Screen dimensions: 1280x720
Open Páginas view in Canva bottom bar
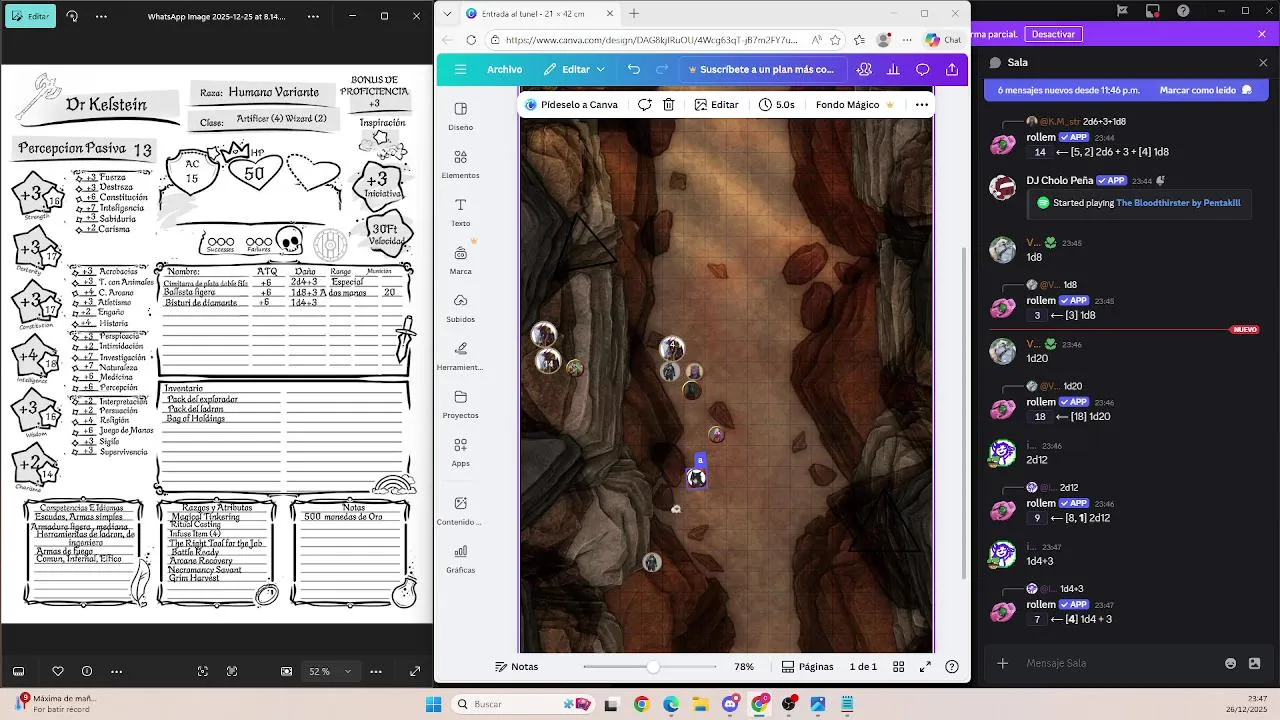pos(808,667)
